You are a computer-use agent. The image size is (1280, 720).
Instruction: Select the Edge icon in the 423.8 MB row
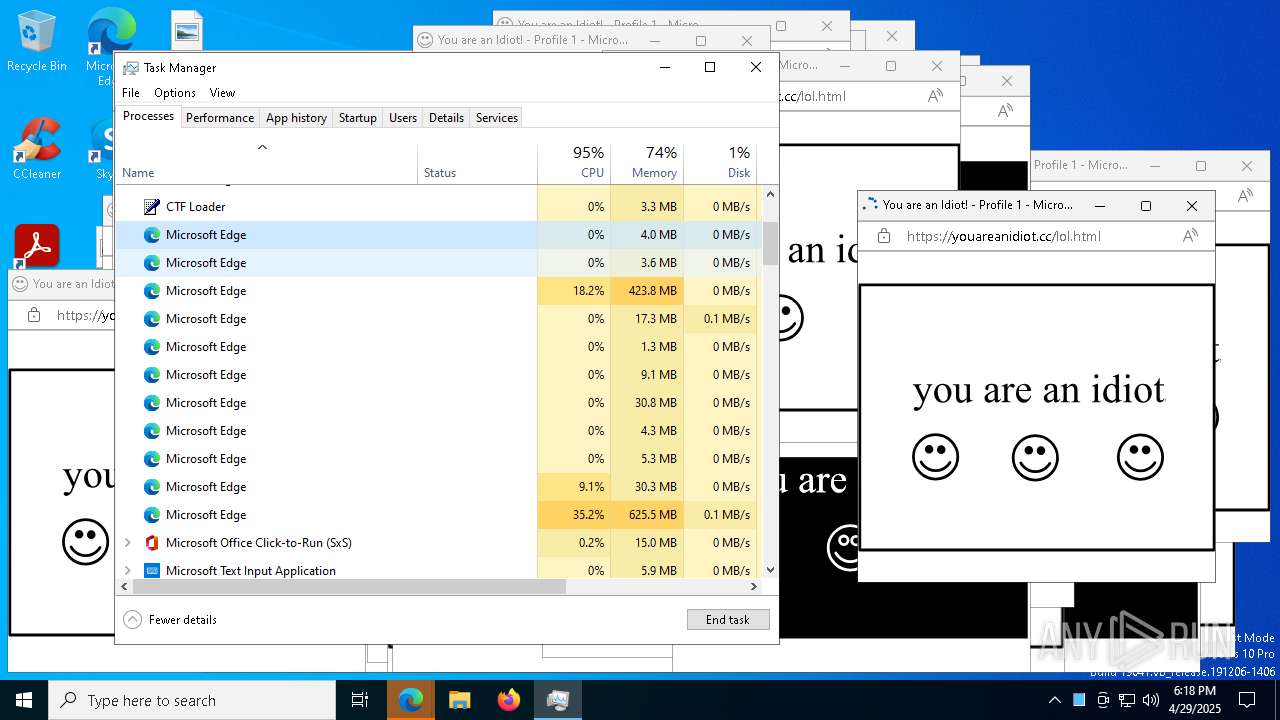(152, 291)
